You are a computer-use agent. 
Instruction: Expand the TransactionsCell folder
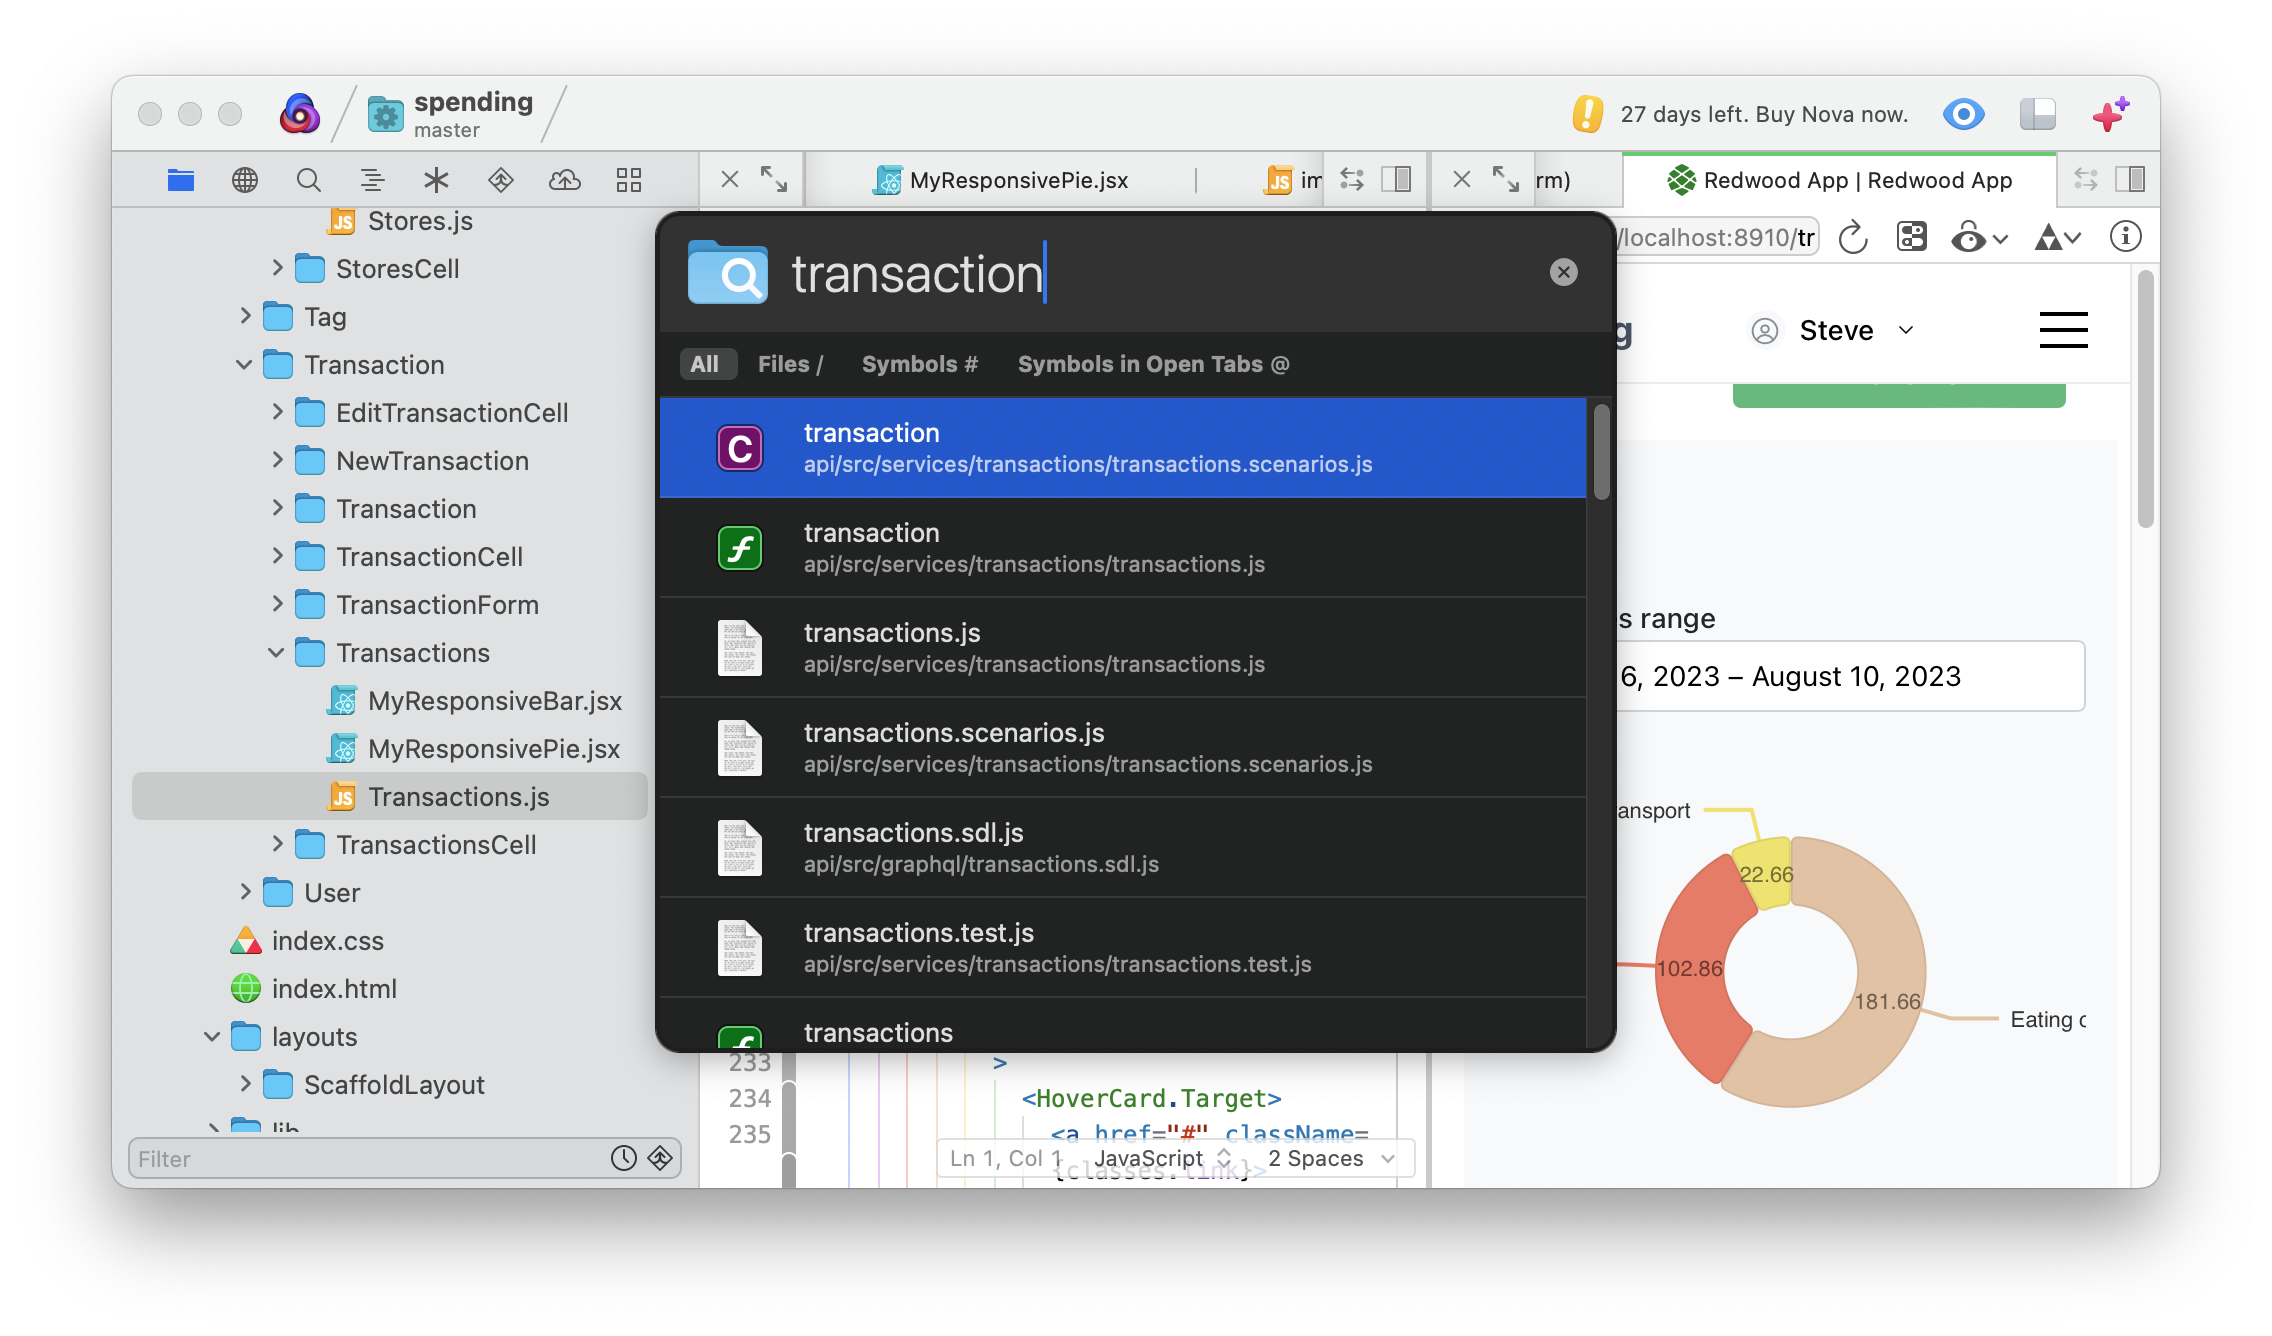tap(277, 844)
